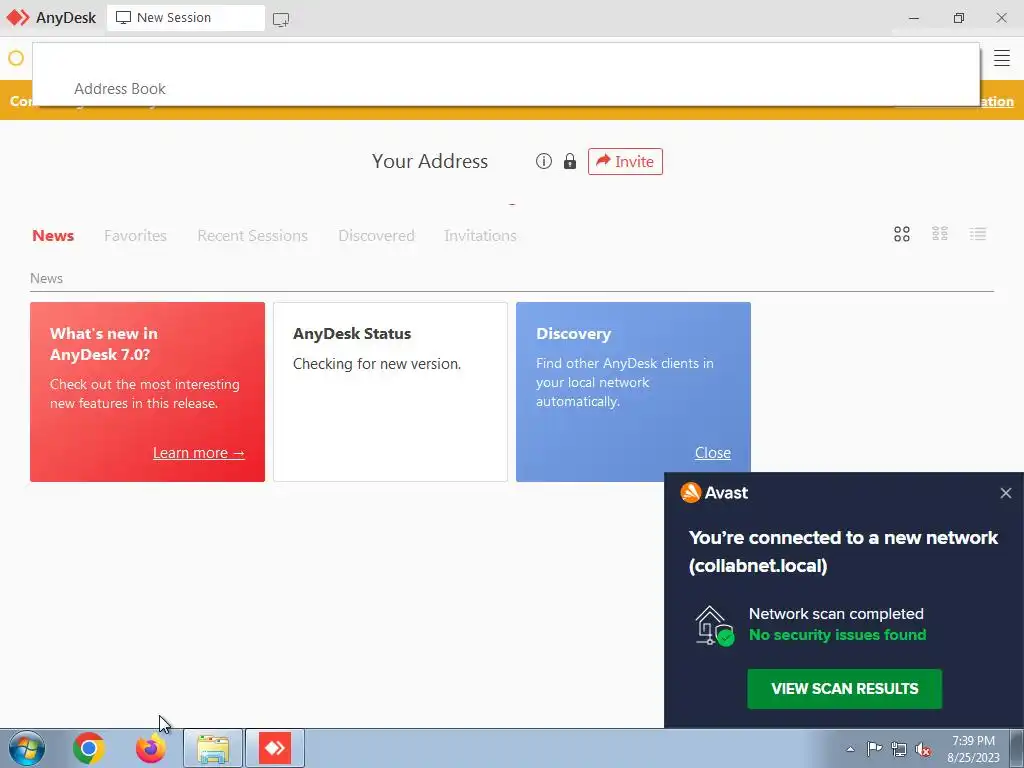Click the info icon next to Your Address

click(x=543, y=161)
